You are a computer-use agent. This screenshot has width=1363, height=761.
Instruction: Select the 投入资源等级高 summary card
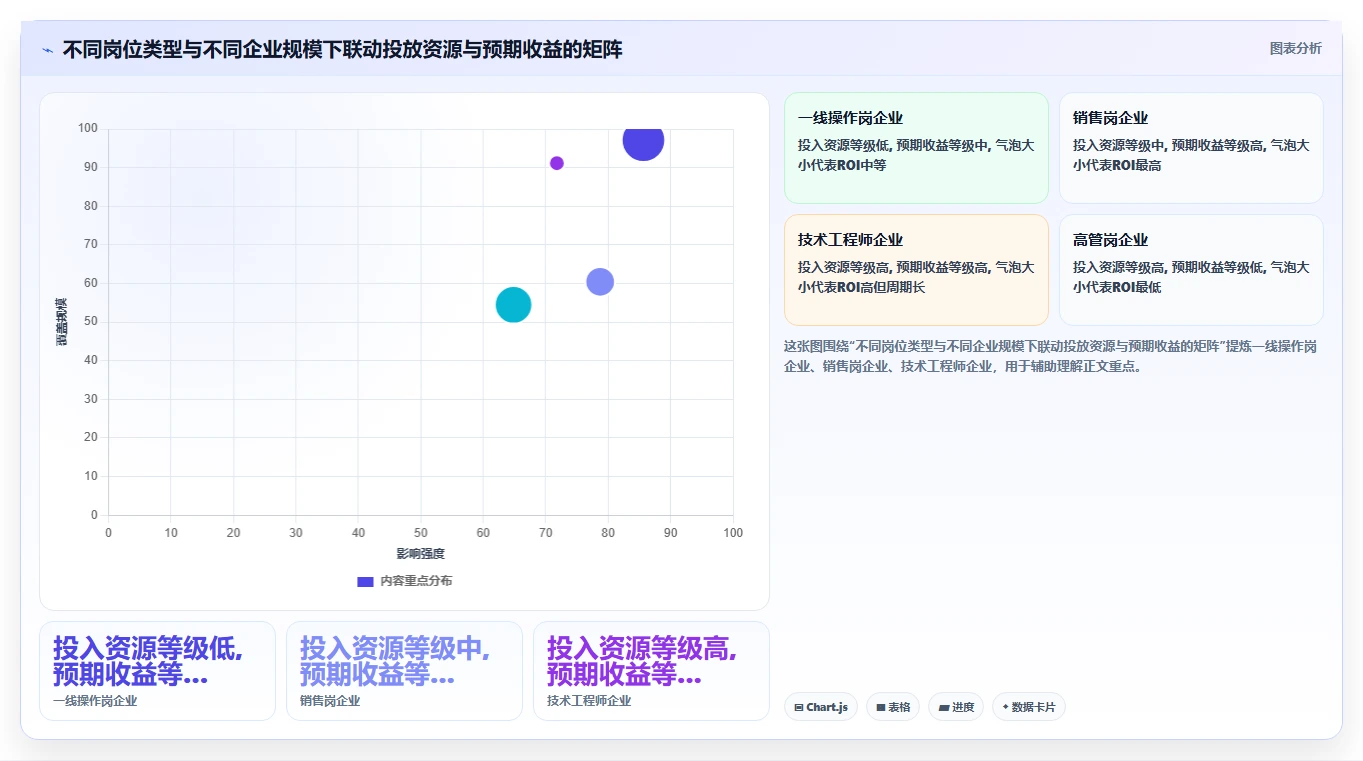click(651, 671)
